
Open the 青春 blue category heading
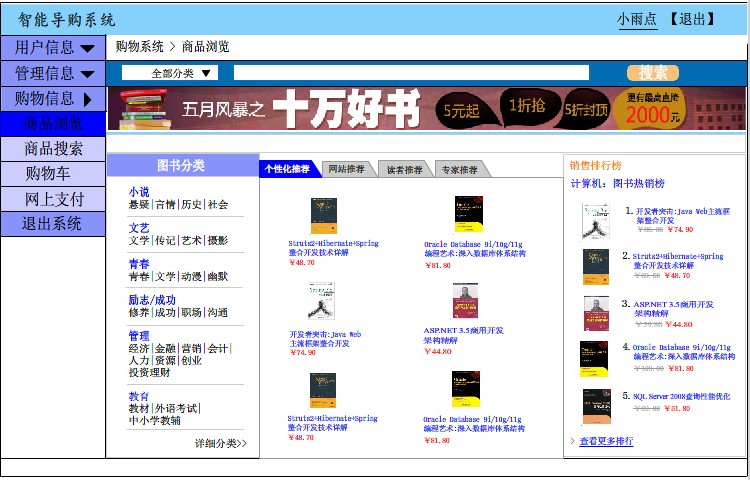139,264
